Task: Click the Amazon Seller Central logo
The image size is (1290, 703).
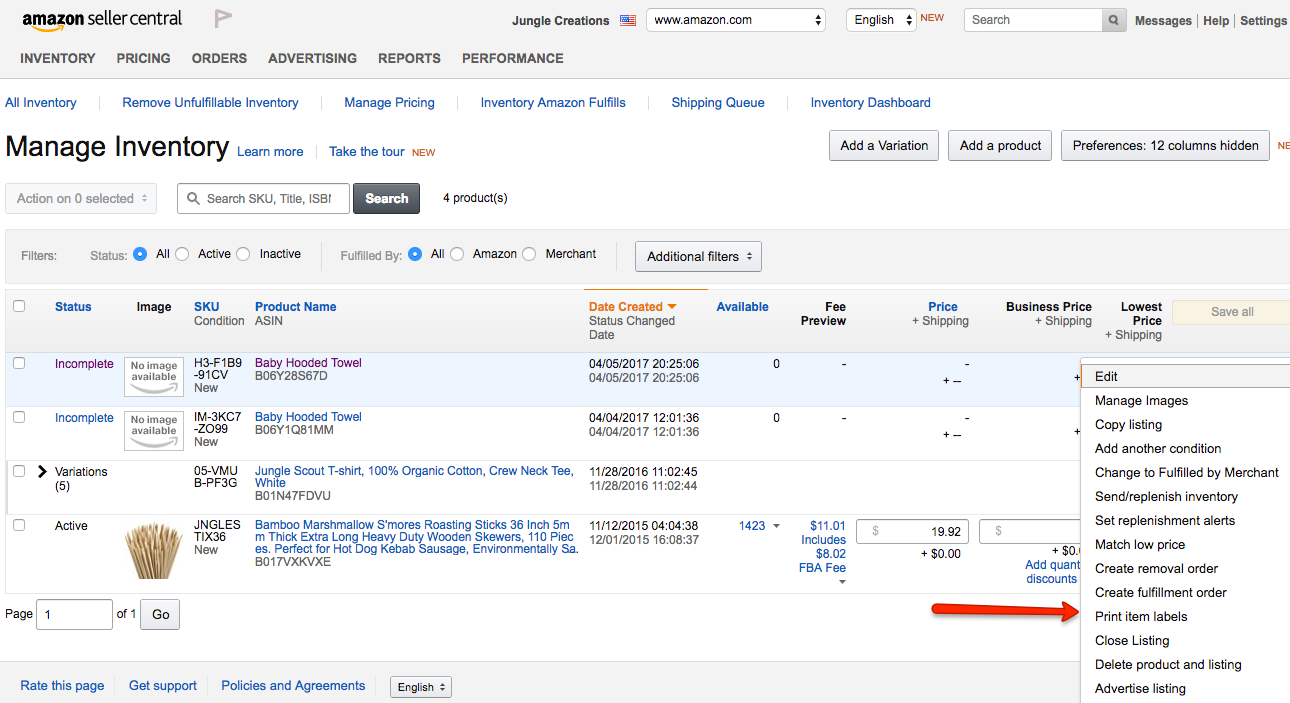Action: [102, 19]
